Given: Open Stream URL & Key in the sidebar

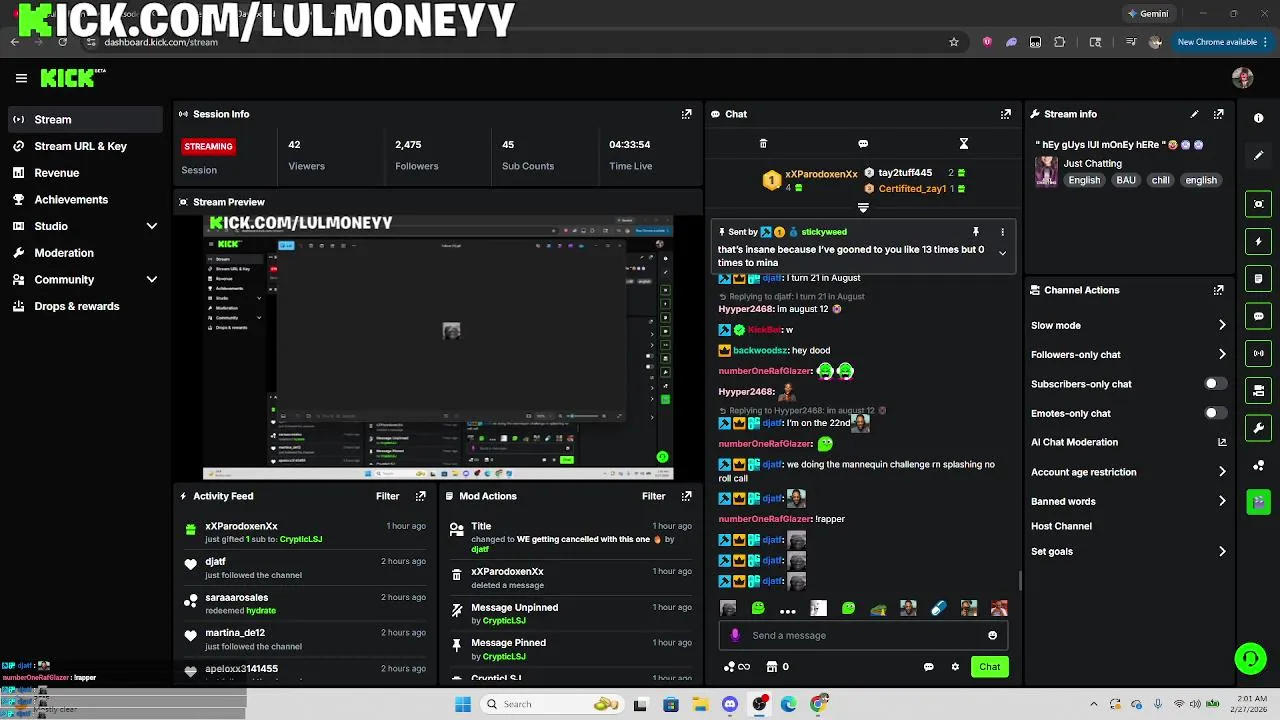Looking at the screenshot, I should (85, 146).
